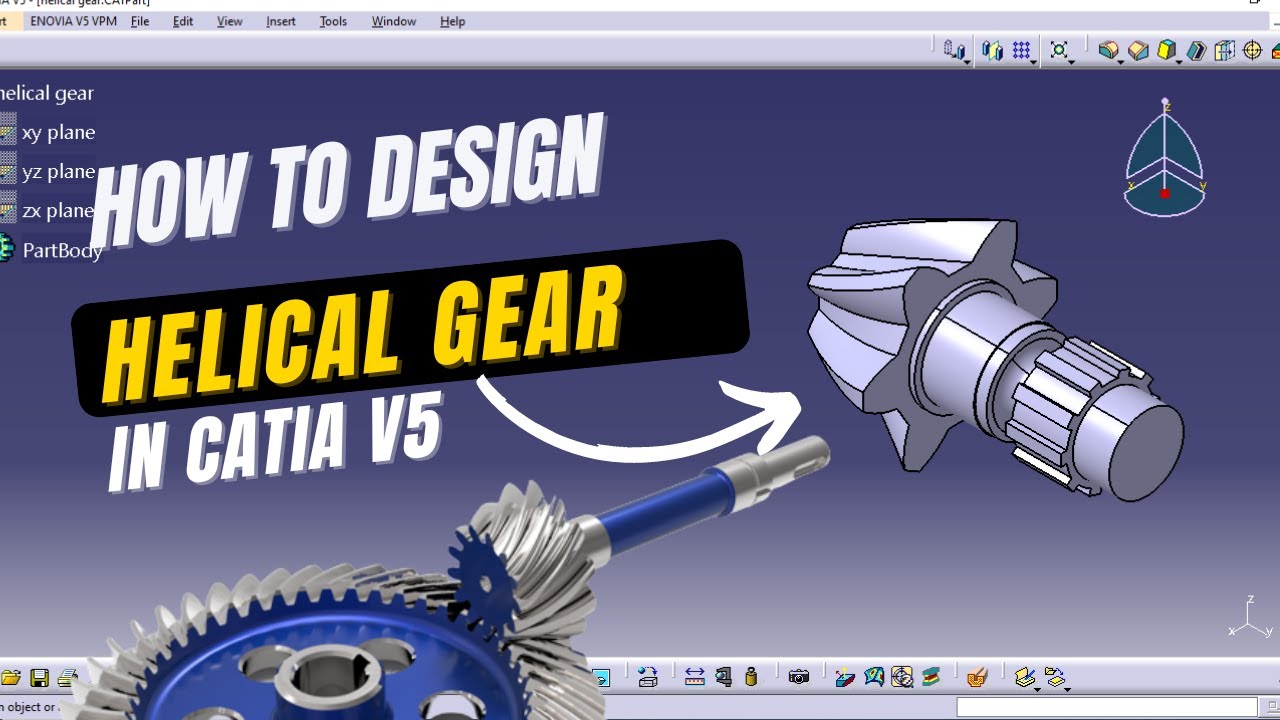Select the Edge Fillet tool
The width and height of the screenshot is (1280, 720).
tap(1107, 50)
